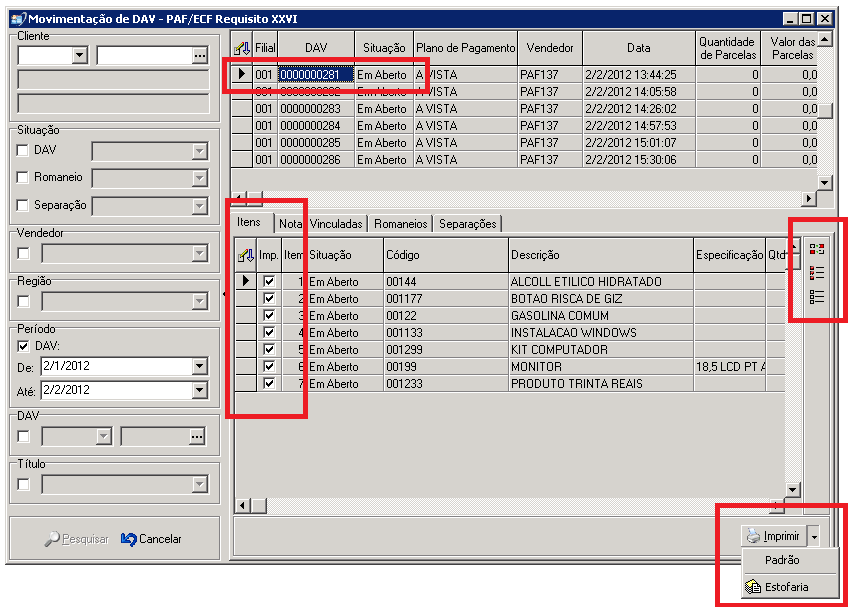Click the Imprimir button
This screenshot has width=848, height=607.
774,536
